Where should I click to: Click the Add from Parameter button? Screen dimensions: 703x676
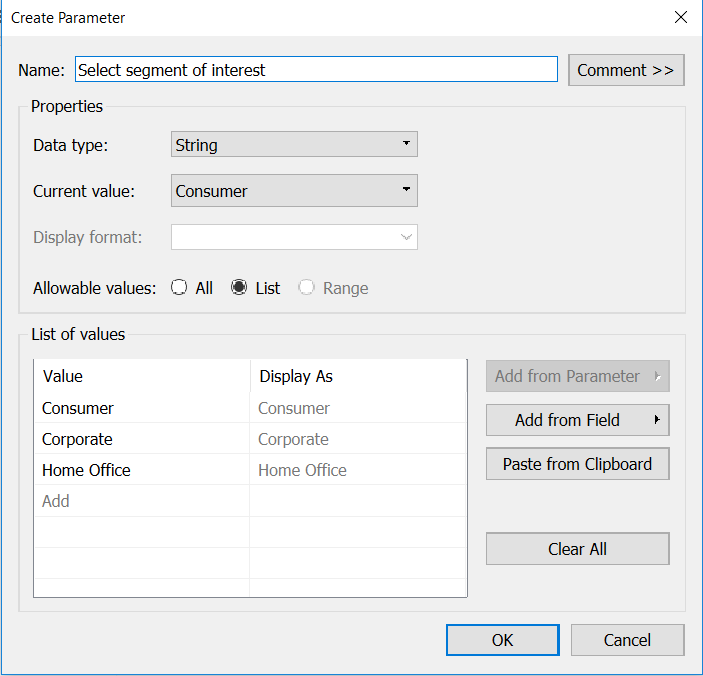point(577,376)
